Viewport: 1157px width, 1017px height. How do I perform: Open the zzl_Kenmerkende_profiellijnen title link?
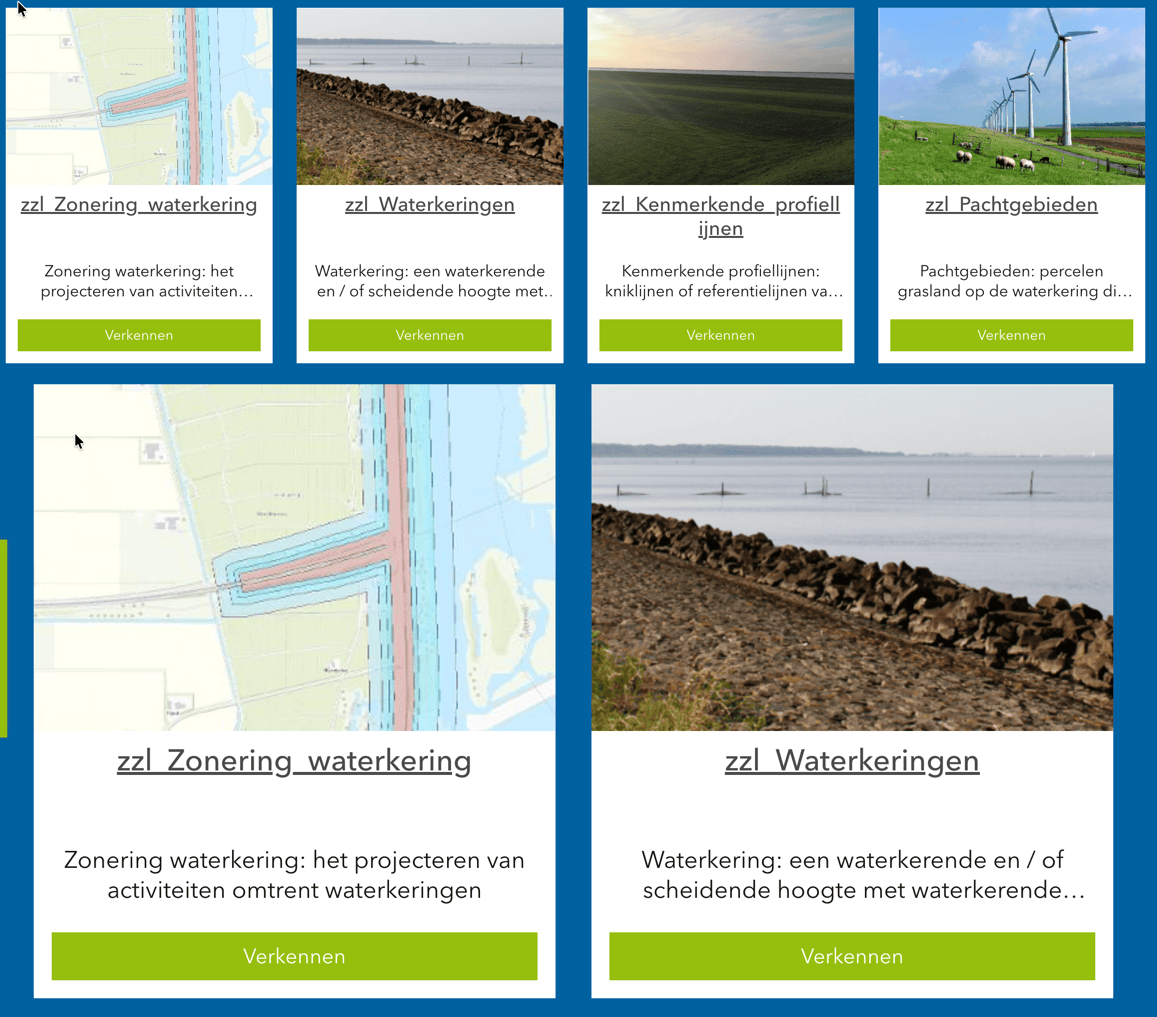(720, 216)
